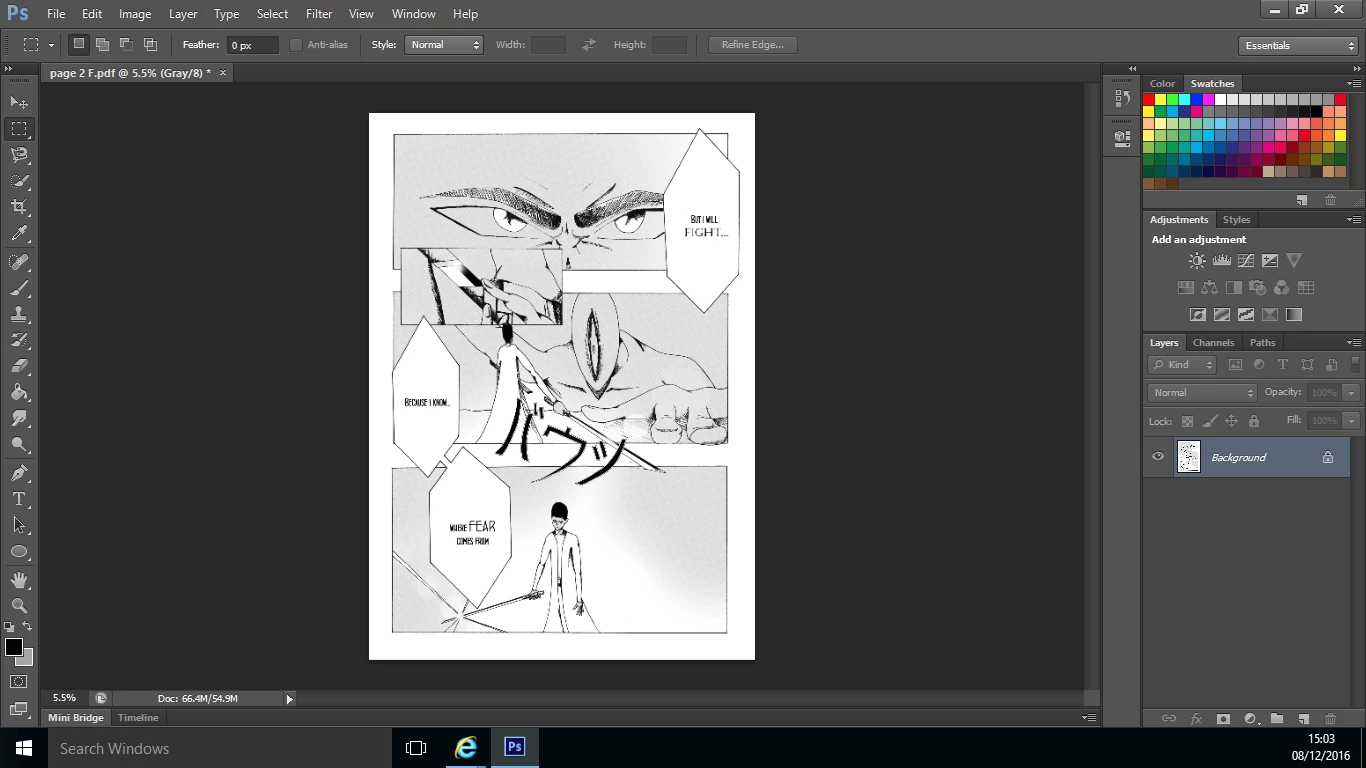Open the layer Fill dropdown arrow
Screen dimensions: 1366x768
tap(1352, 421)
